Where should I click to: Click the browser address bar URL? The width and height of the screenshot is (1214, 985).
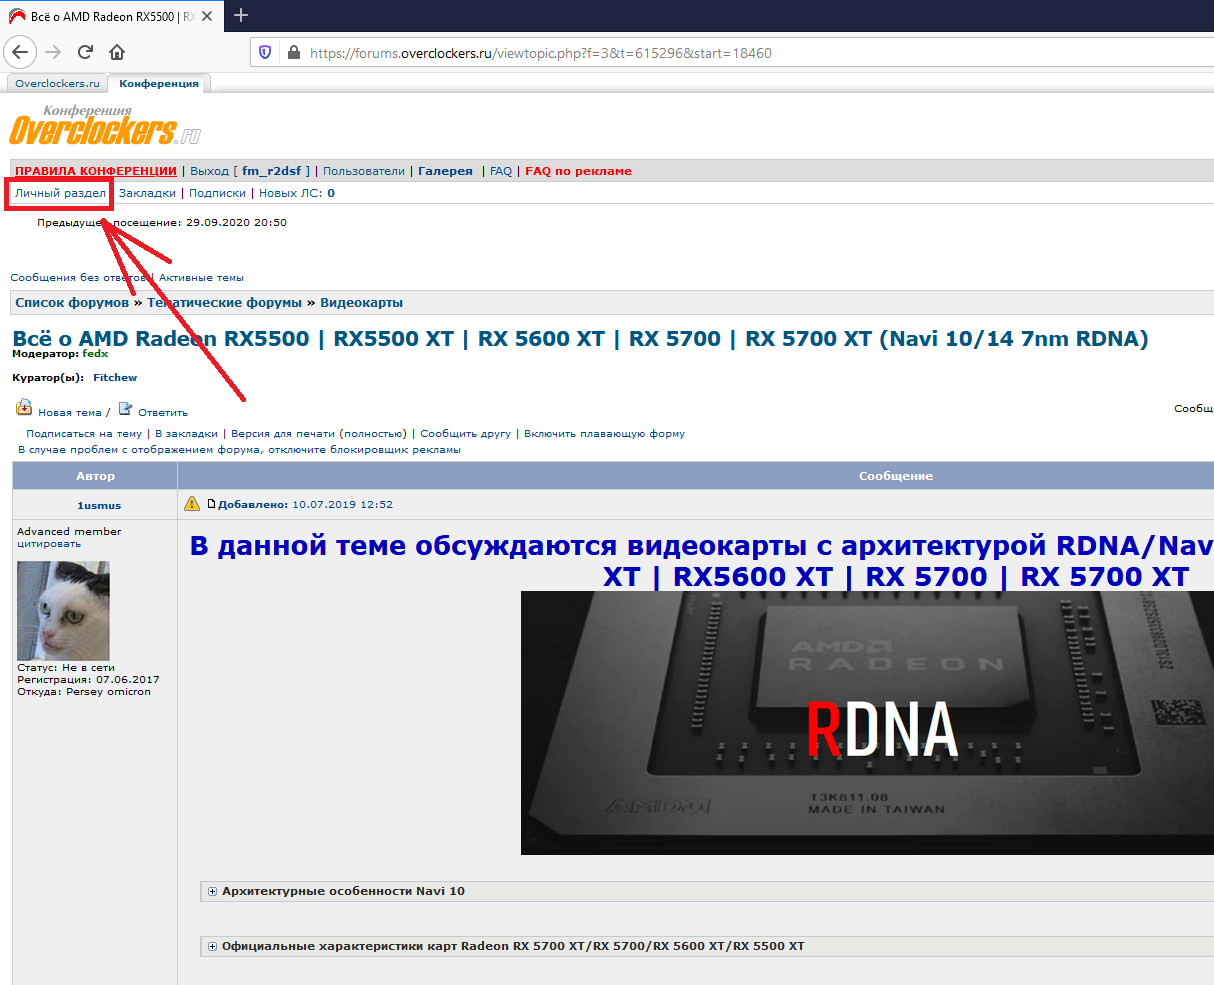coord(541,53)
